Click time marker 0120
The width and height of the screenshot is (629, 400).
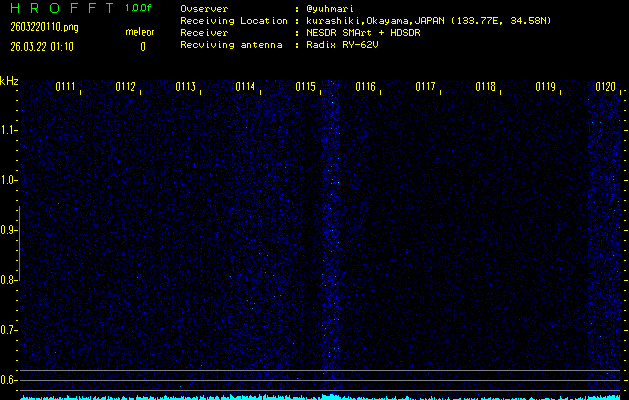[x=605, y=87]
